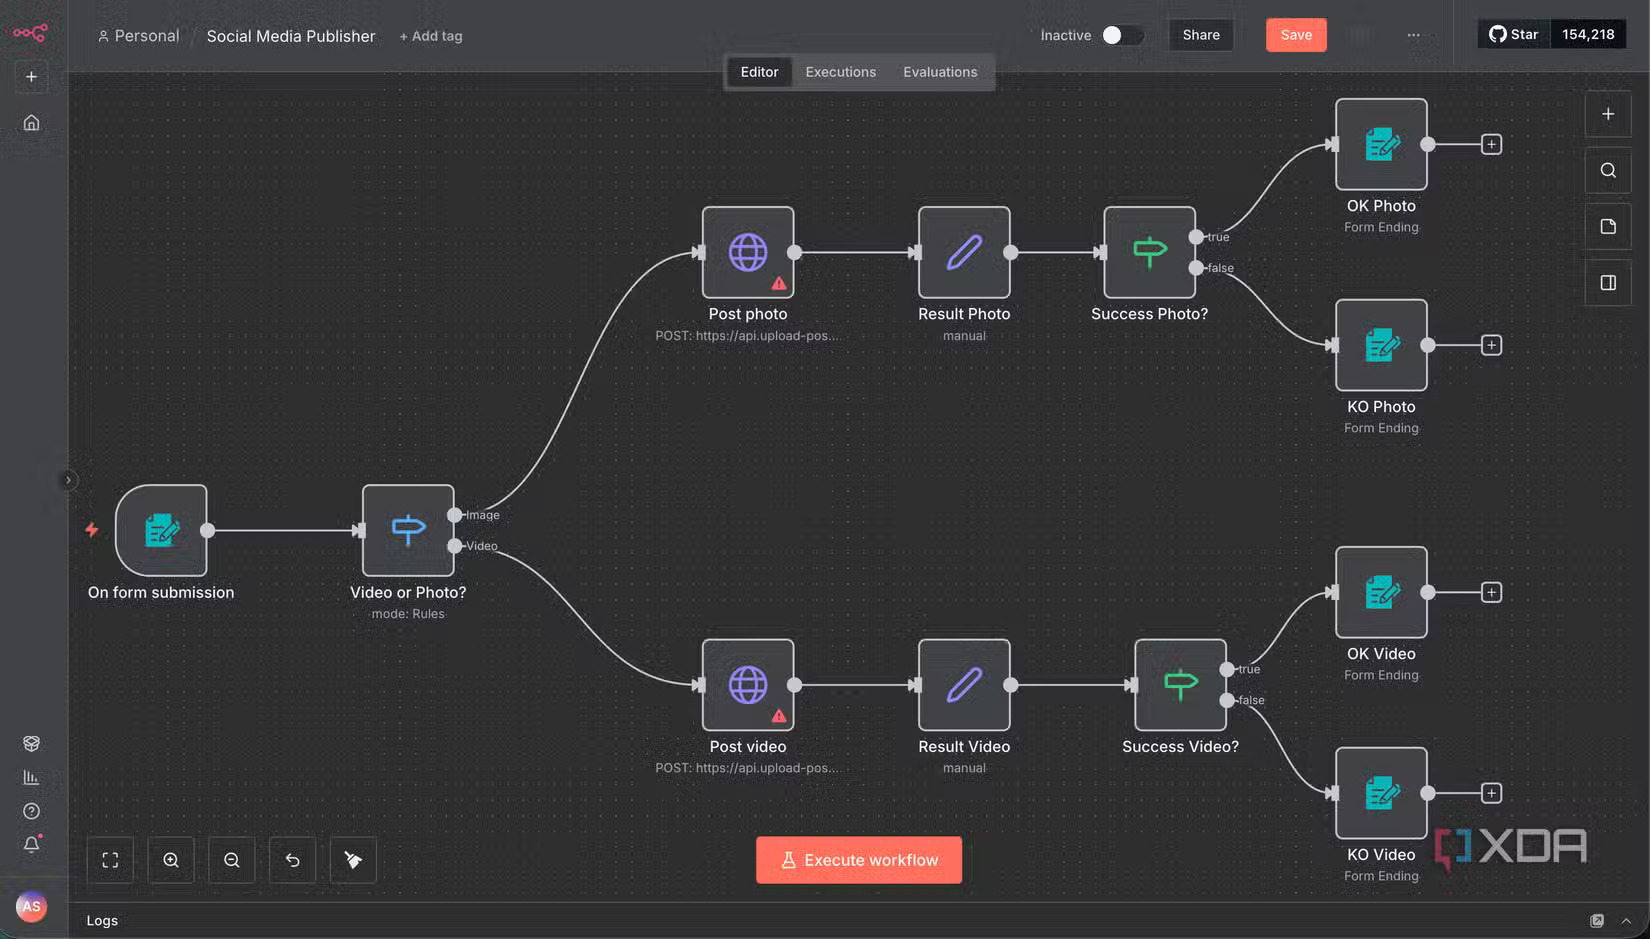Click the plus icon in the left sidebar

pyautogui.click(x=31, y=77)
